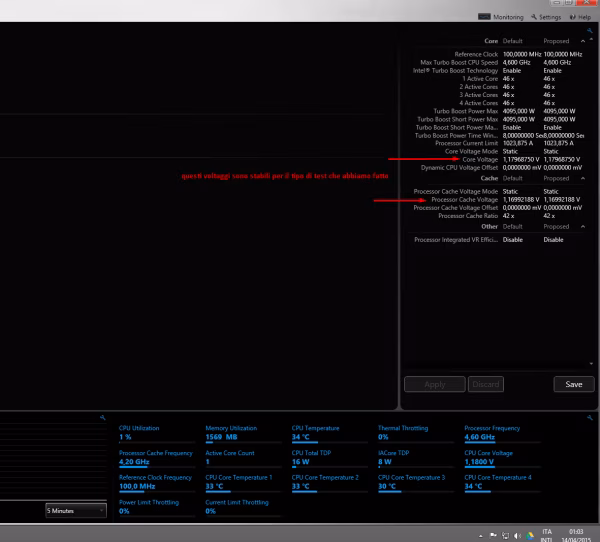Click the Discard button
This screenshot has width=600, height=542.
(486, 384)
